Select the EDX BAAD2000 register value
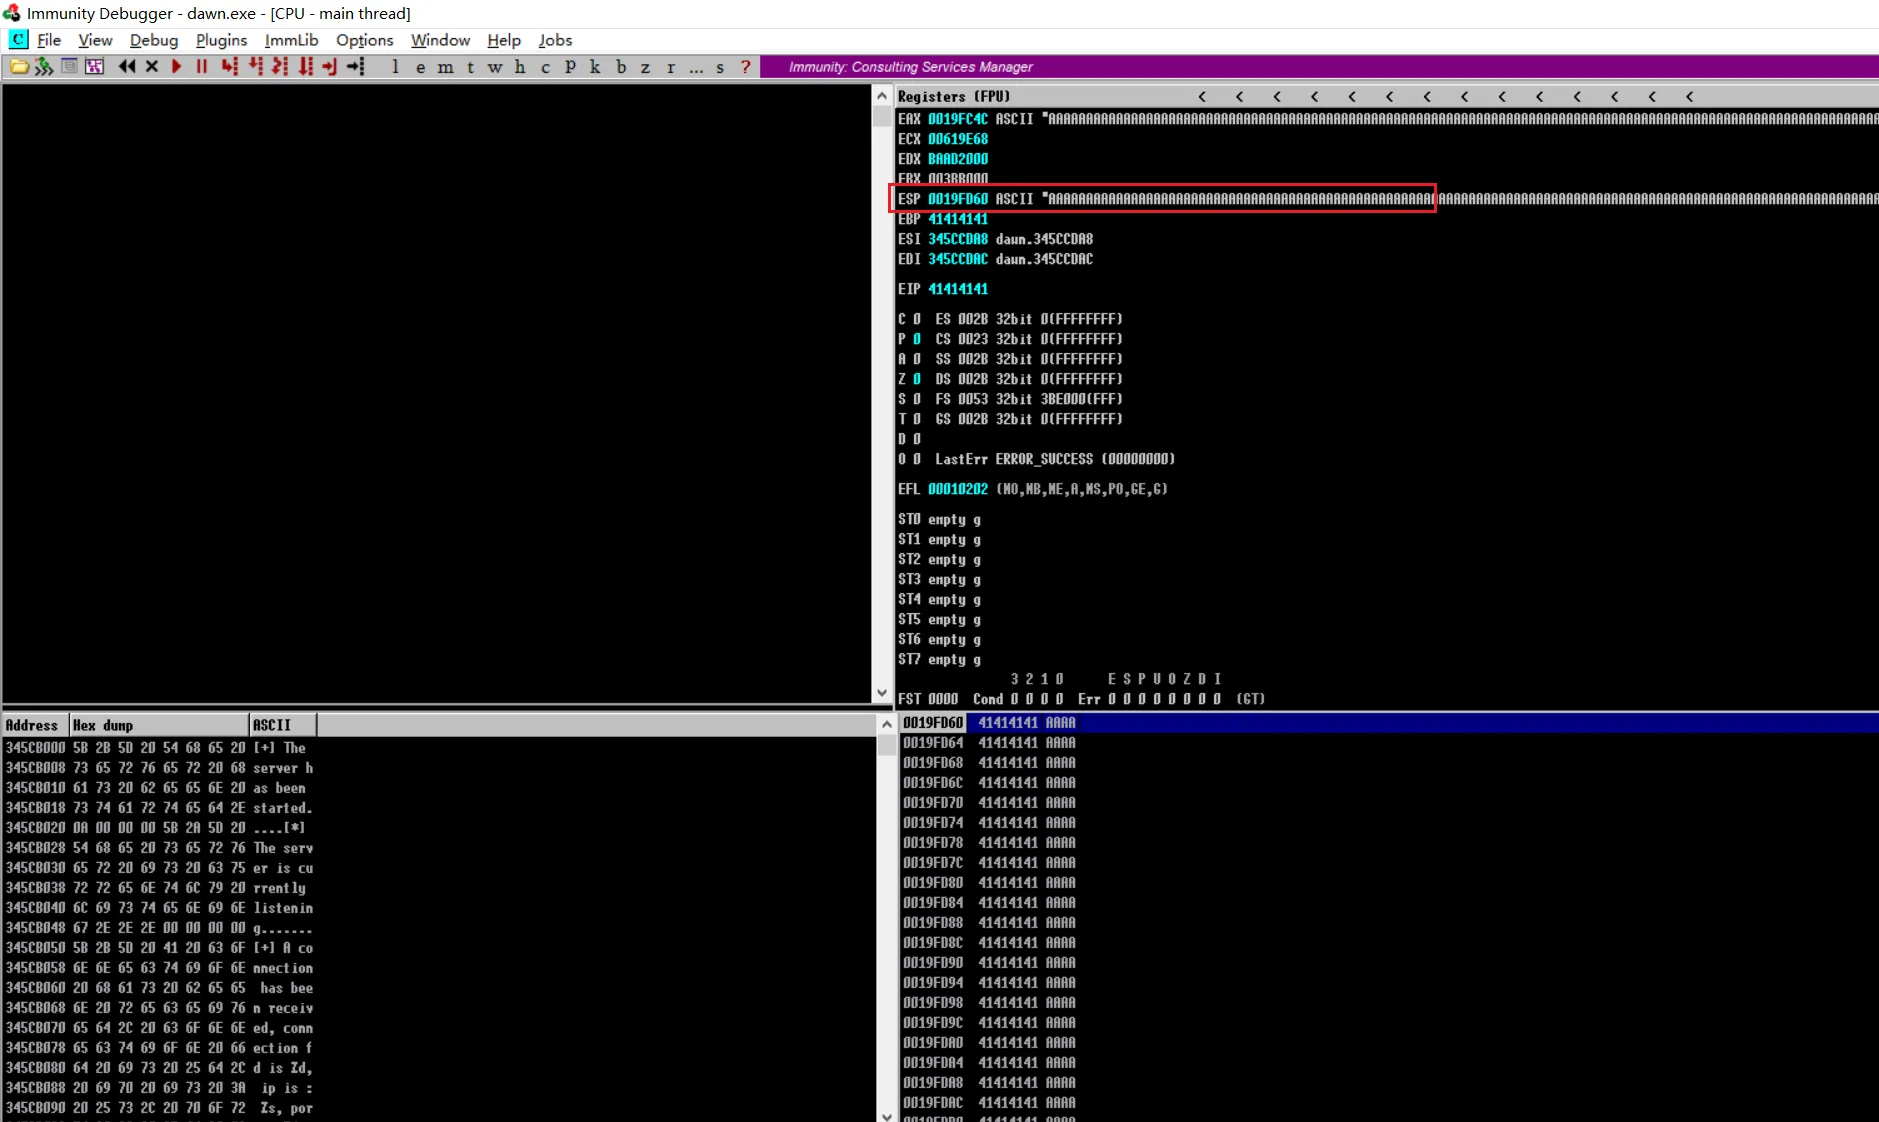The width and height of the screenshot is (1879, 1122). pos(958,159)
